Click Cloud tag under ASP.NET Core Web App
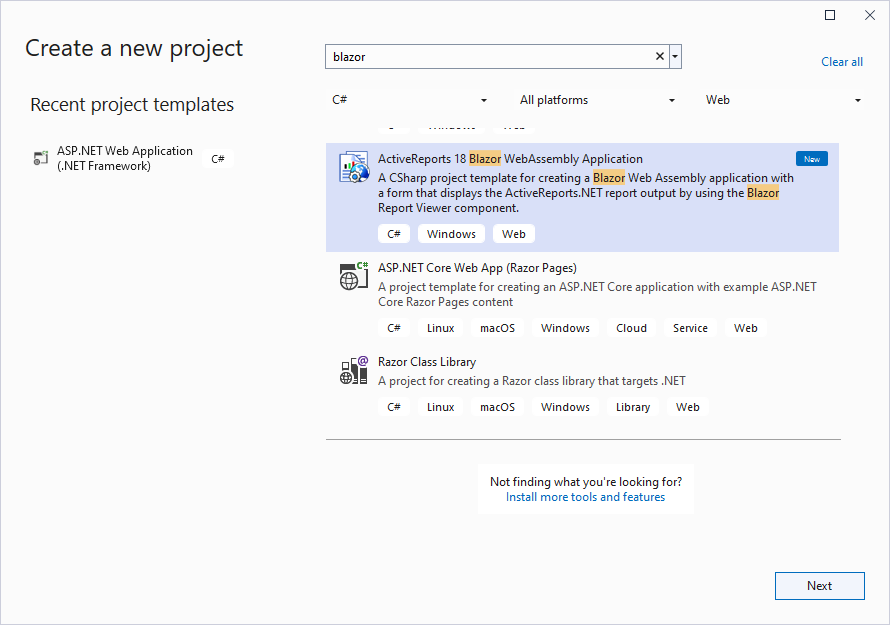The height and width of the screenshot is (625, 890). pos(631,328)
